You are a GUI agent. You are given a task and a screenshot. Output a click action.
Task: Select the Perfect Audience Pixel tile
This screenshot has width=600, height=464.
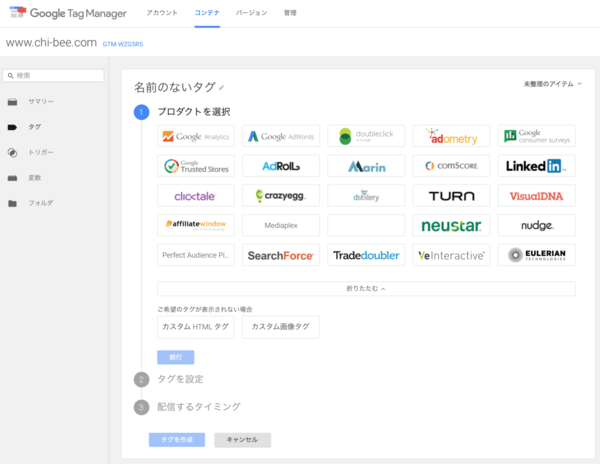click(x=196, y=255)
